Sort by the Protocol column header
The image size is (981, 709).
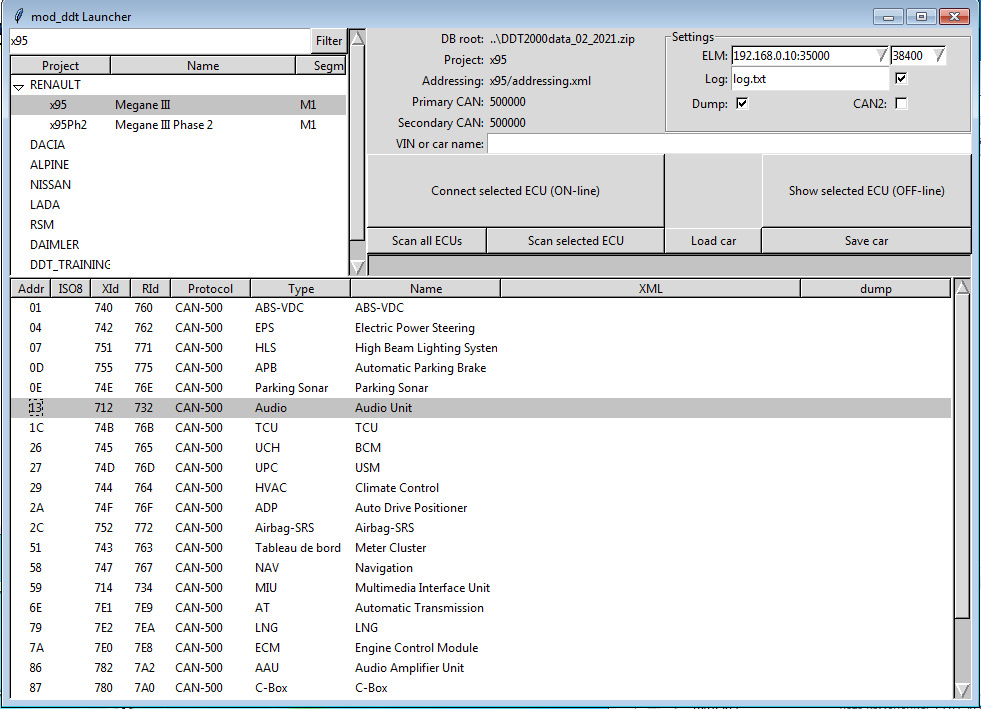[210, 289]
